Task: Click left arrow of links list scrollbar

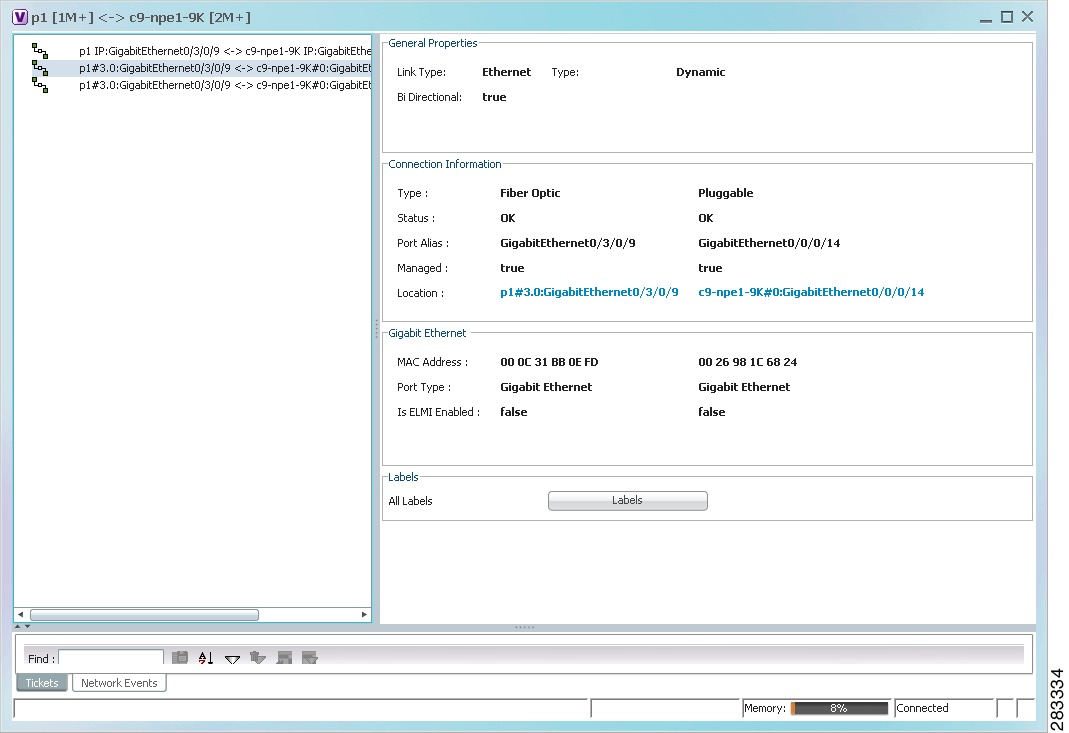Action: pyautogui.click(x=20, y=615)
